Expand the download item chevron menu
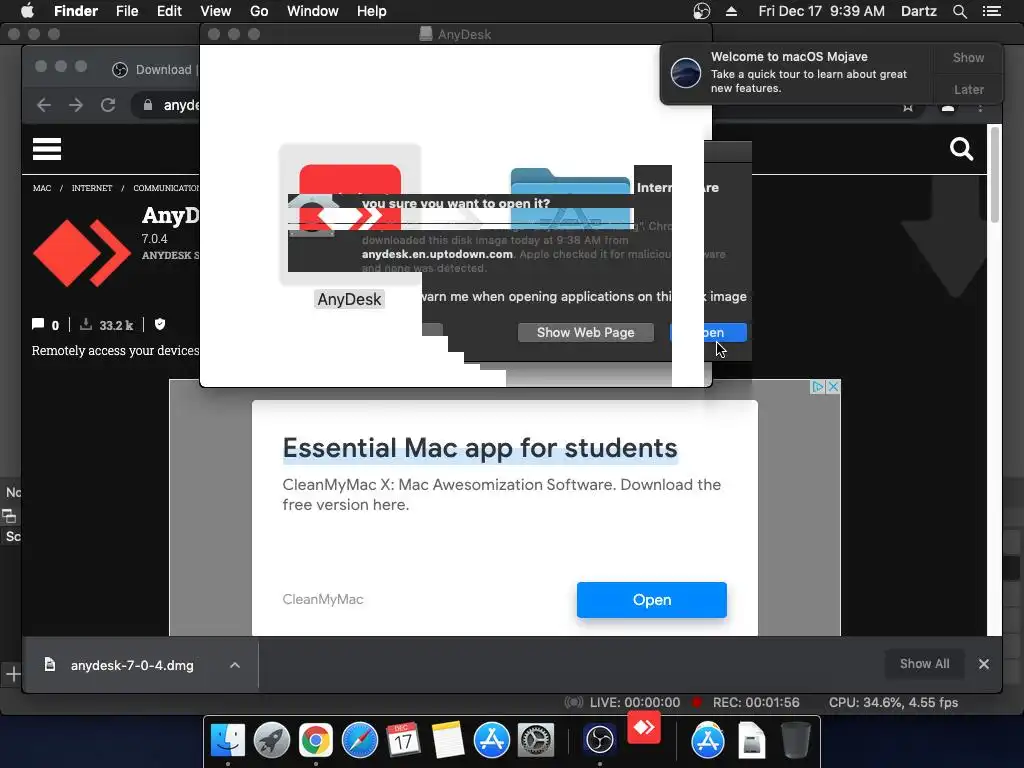The height and width of the screenshot is (768, 1024). tap(234, 665)
